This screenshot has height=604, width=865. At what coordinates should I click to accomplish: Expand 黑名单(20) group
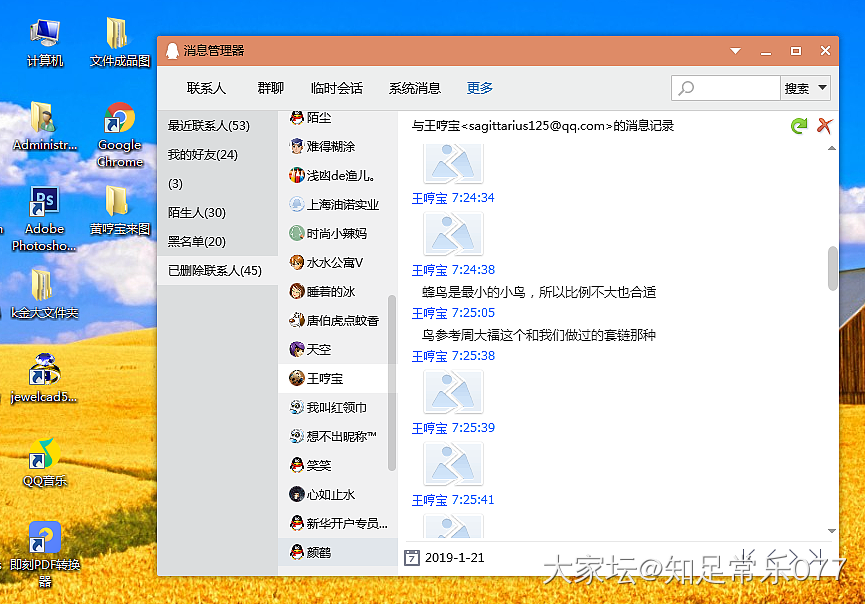coord(197,242)
